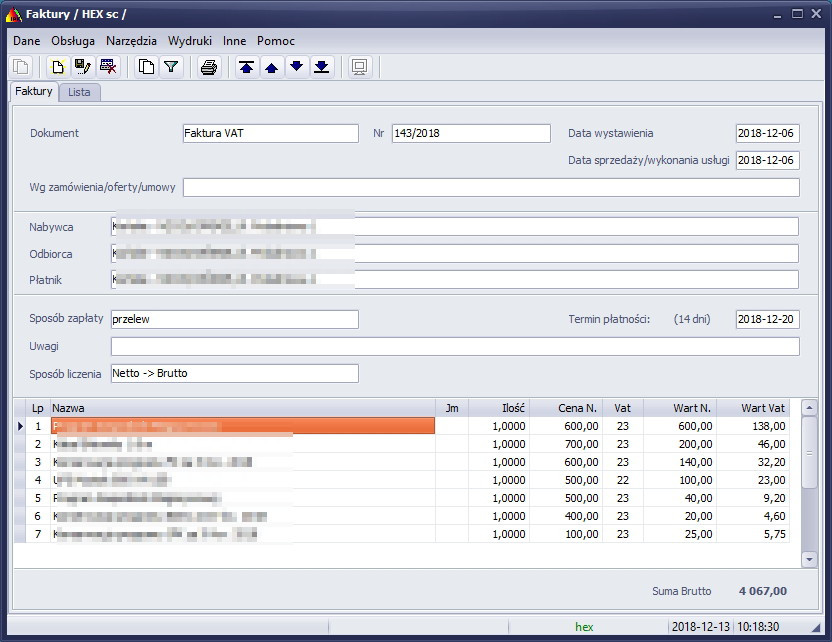This screenshot has width=832, height=642.
Task: Click the scroll down arrow of items table
Action: [809, 559]
